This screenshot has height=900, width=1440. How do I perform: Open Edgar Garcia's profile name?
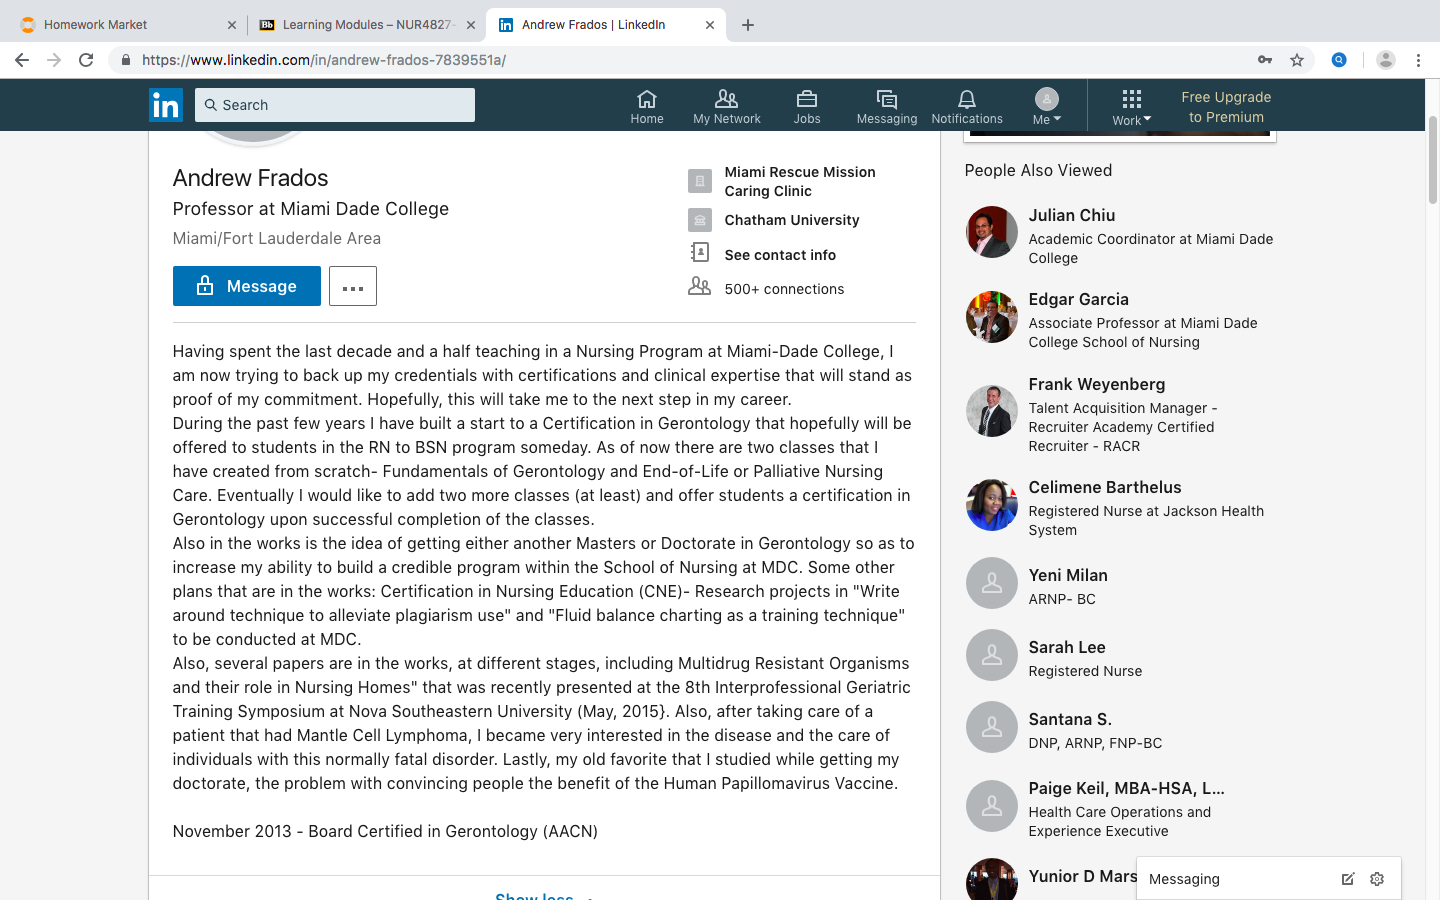pos(1079,299)
